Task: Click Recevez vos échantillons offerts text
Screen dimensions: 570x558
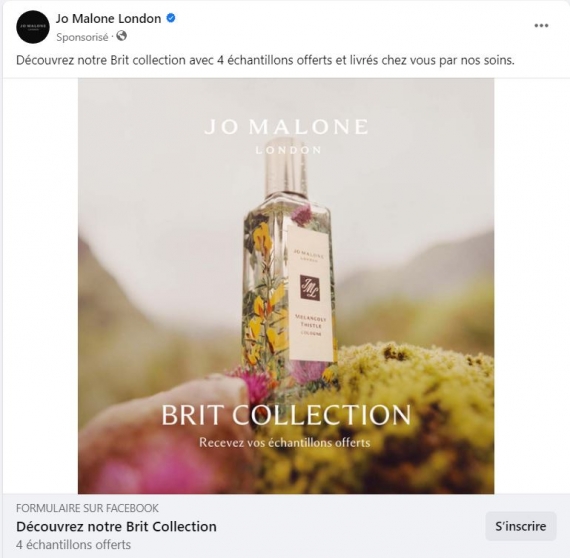Action: tap(285, 442)
